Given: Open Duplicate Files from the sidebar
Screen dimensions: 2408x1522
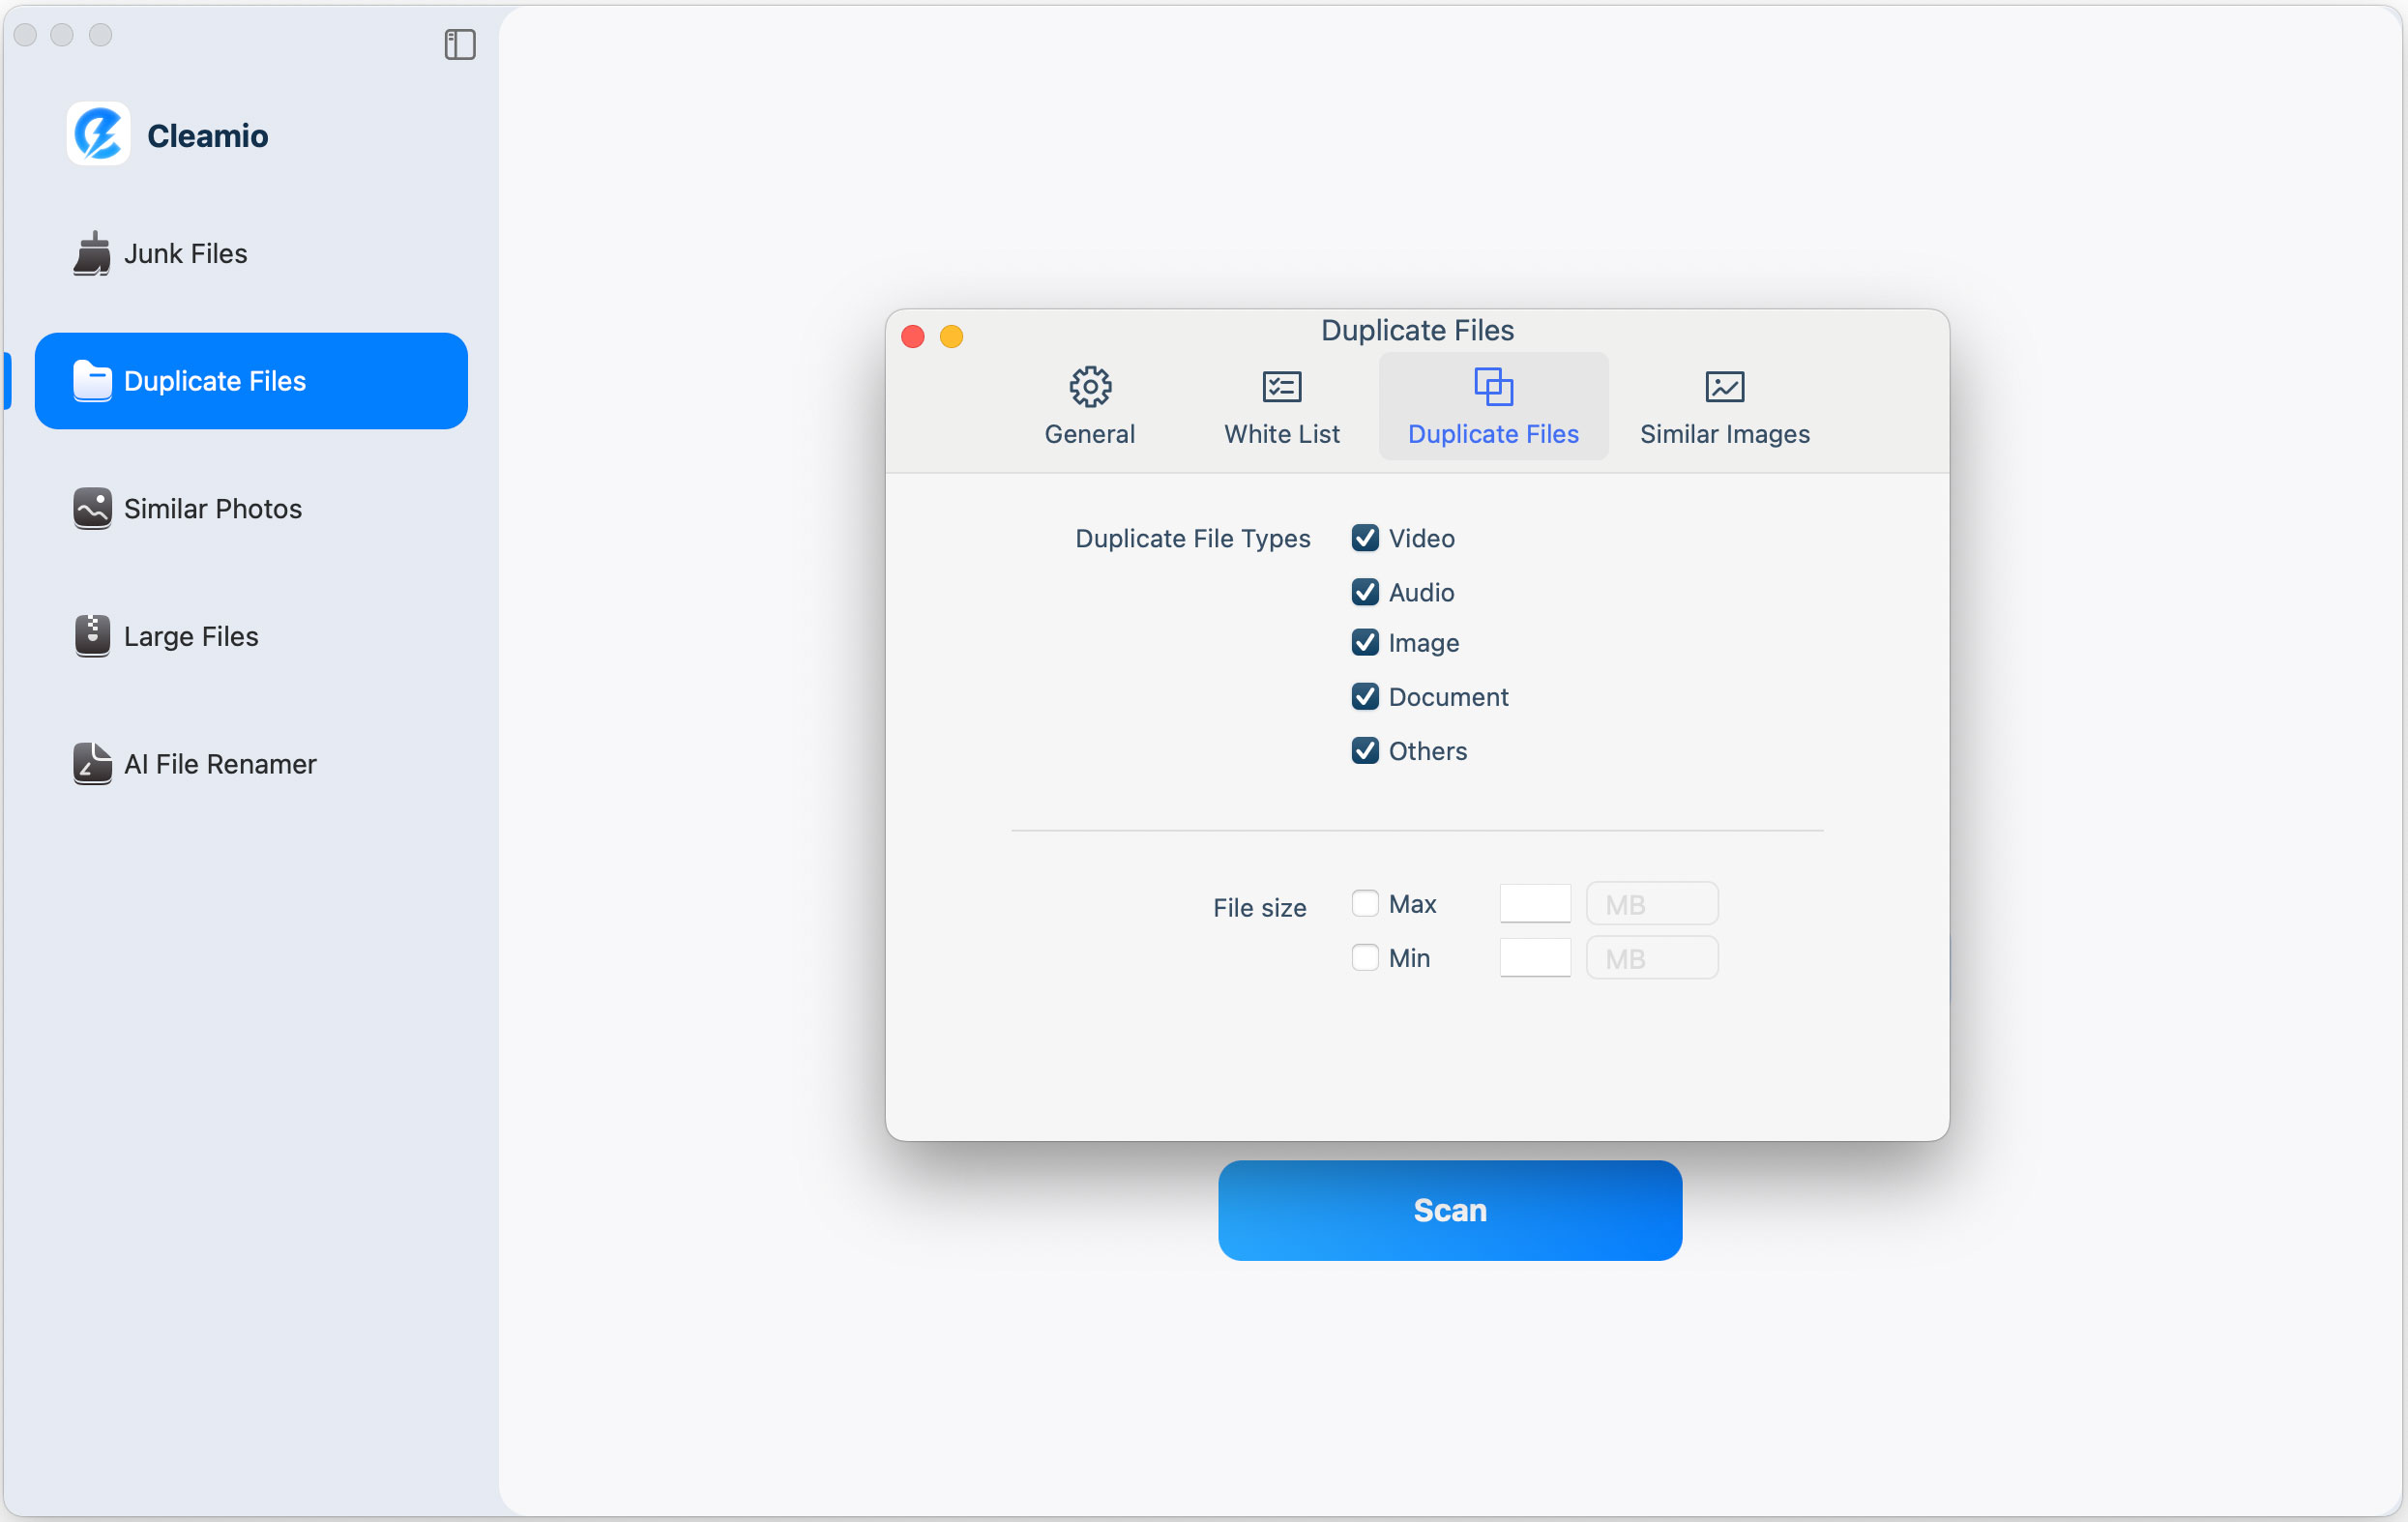Looking at the screenshot, I should coord(213,380).
